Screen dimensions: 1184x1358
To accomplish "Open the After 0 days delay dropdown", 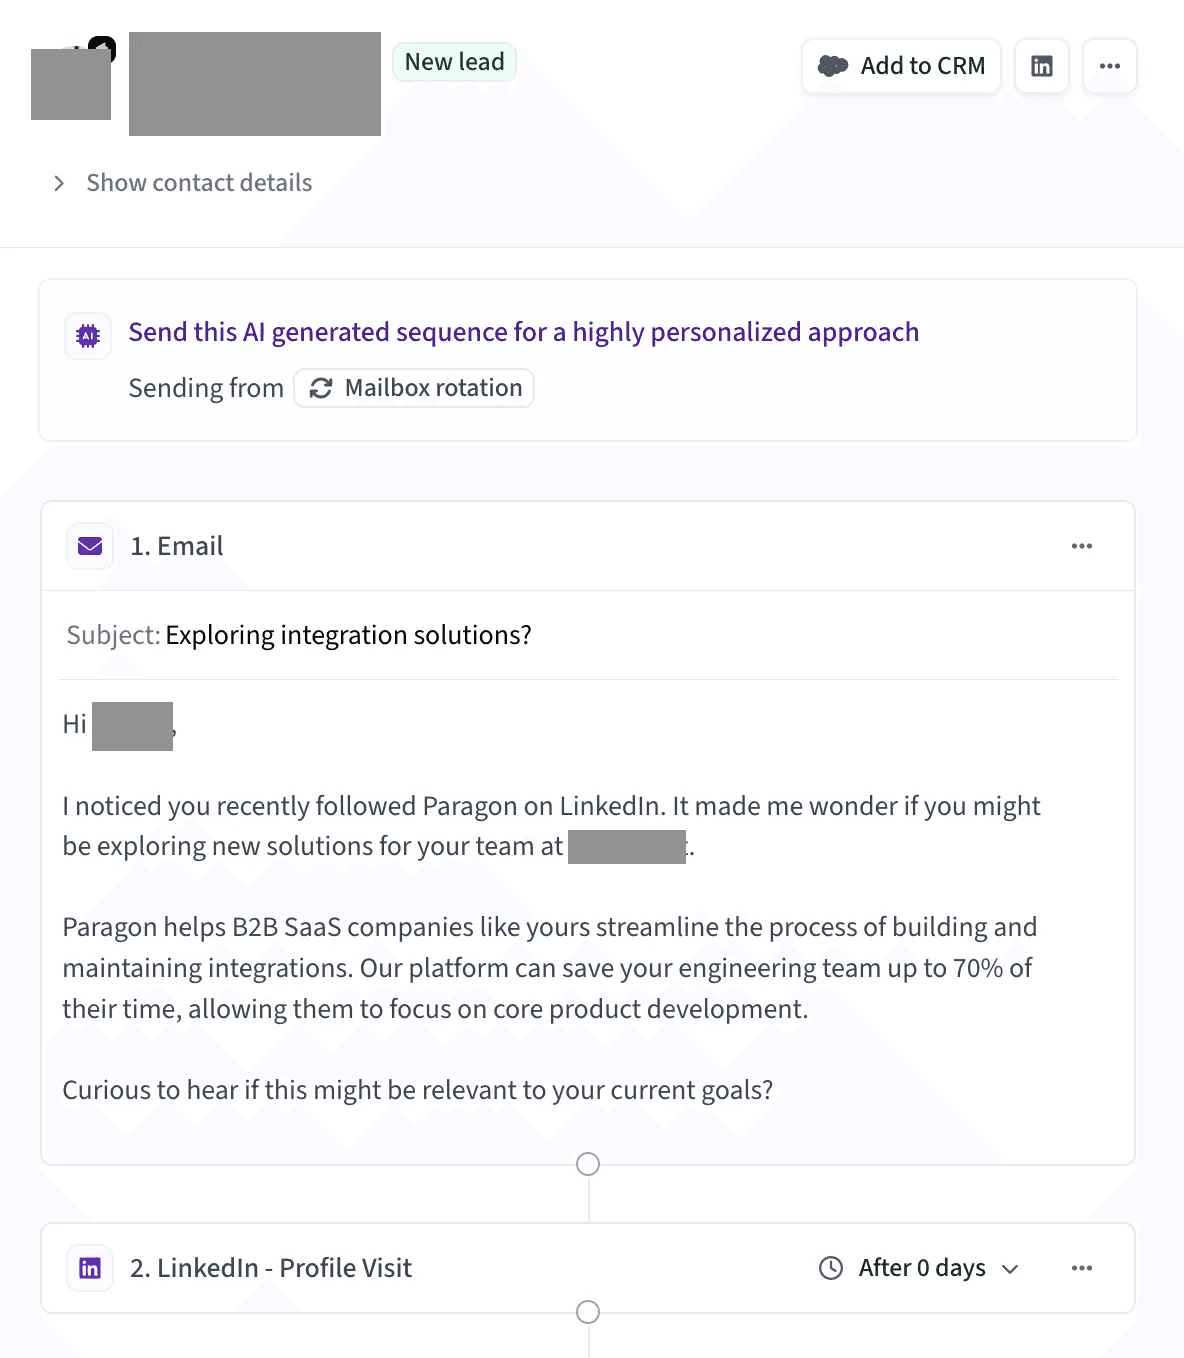I will 937,1268.
